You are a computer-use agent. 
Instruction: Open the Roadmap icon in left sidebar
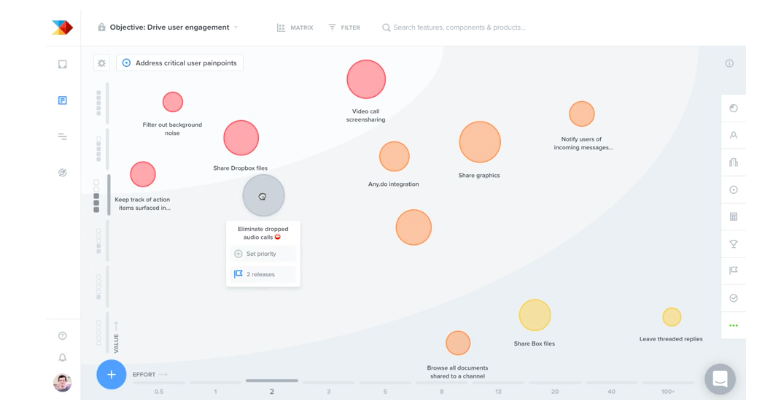[x=62, y=136]
